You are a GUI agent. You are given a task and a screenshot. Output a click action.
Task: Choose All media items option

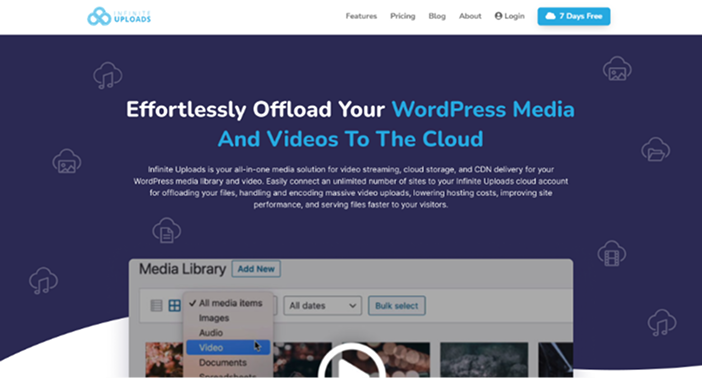[x=231, y=303]
